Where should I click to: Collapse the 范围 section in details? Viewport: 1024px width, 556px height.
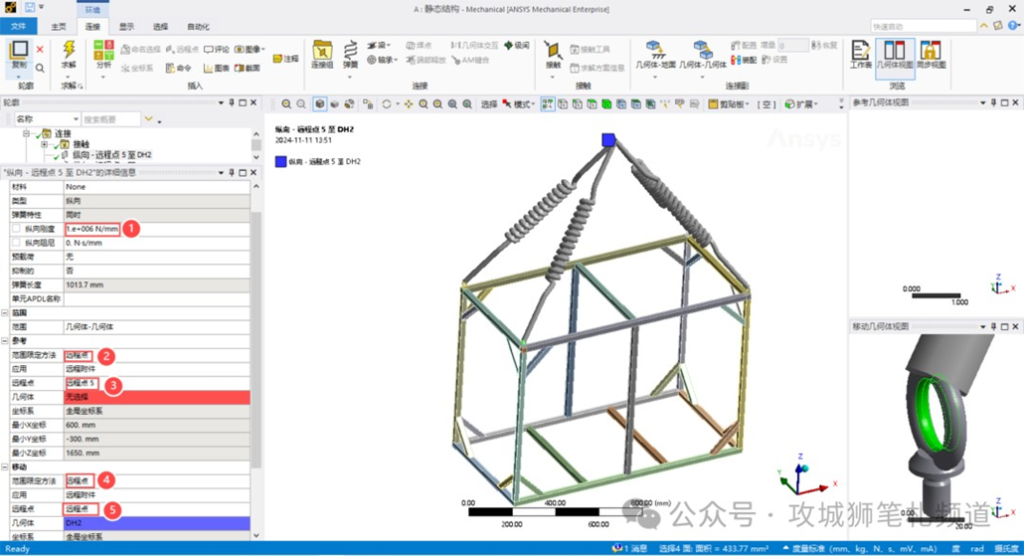(5, 313)
